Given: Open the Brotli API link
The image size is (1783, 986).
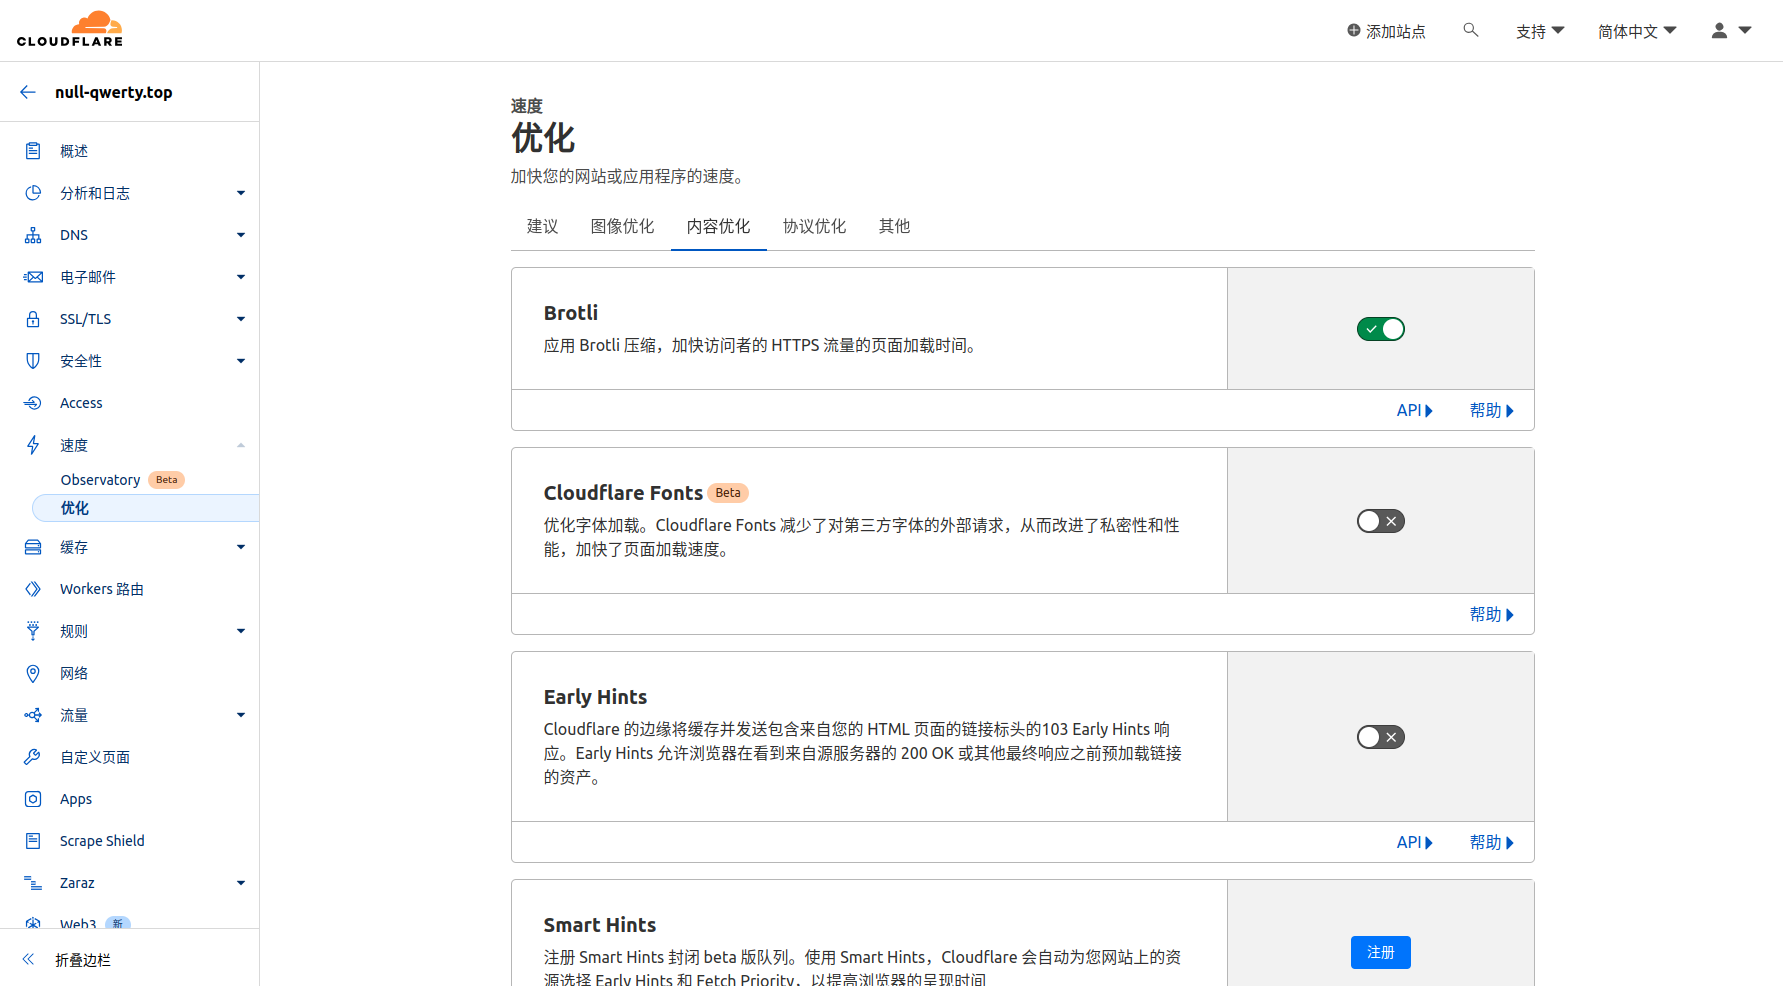Looking at the screenshot, I should coord(1414,410).
